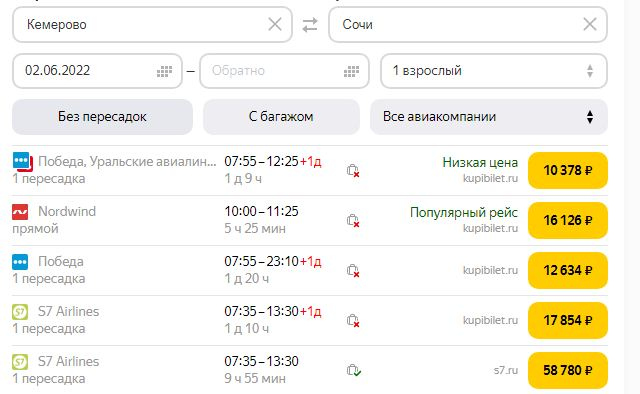Image resolution: width=640 pixels, height=394 pixels.
Task: Click duration text 5 ч 25 мин
Action: [255, 229]
